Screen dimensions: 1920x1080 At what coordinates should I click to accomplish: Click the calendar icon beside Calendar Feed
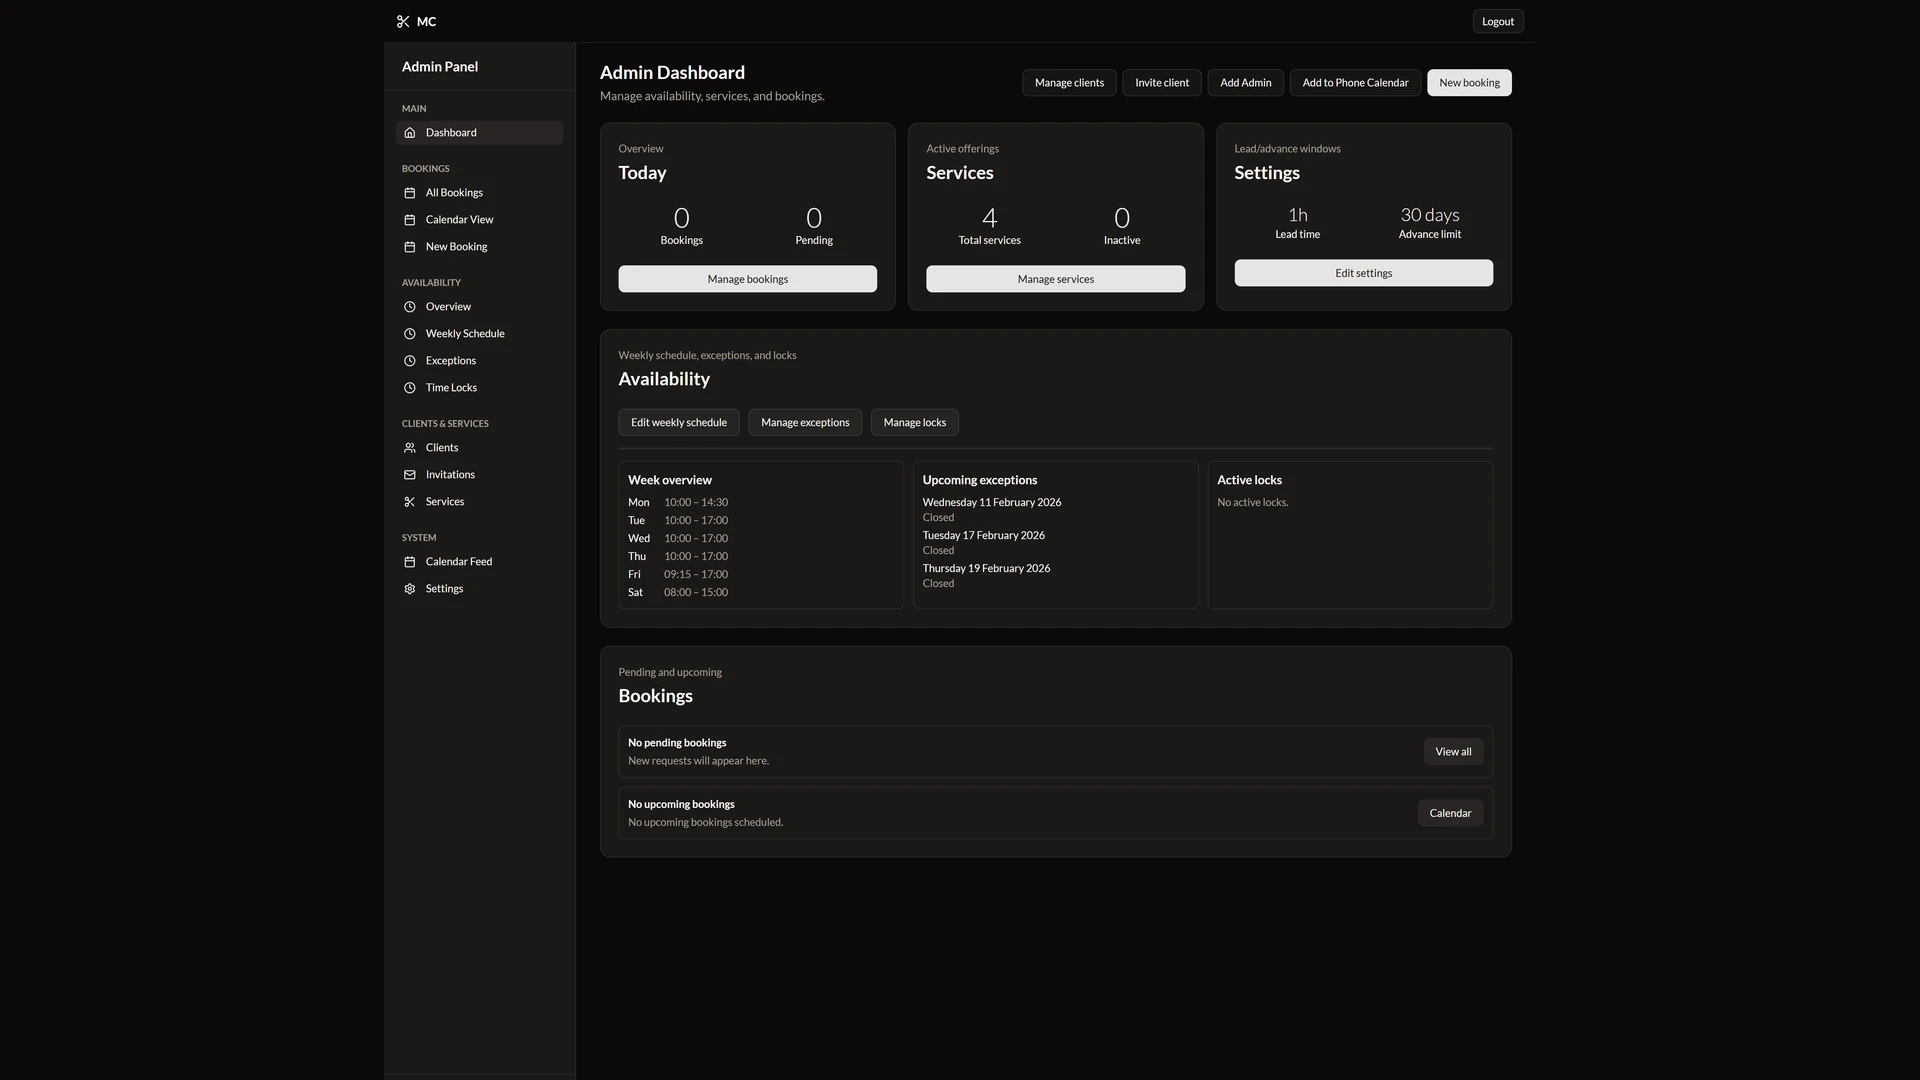(409, 562)
